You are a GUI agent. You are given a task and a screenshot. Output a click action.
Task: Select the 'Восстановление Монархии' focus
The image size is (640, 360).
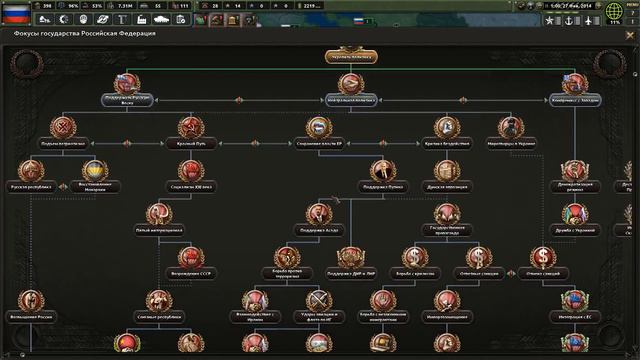click(95, 176)
